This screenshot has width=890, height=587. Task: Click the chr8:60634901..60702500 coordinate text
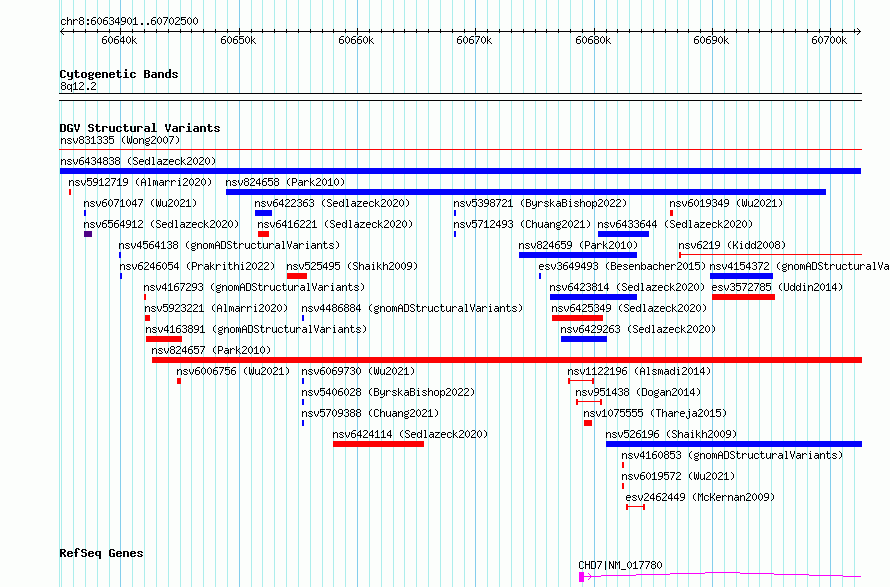point(129,22)
